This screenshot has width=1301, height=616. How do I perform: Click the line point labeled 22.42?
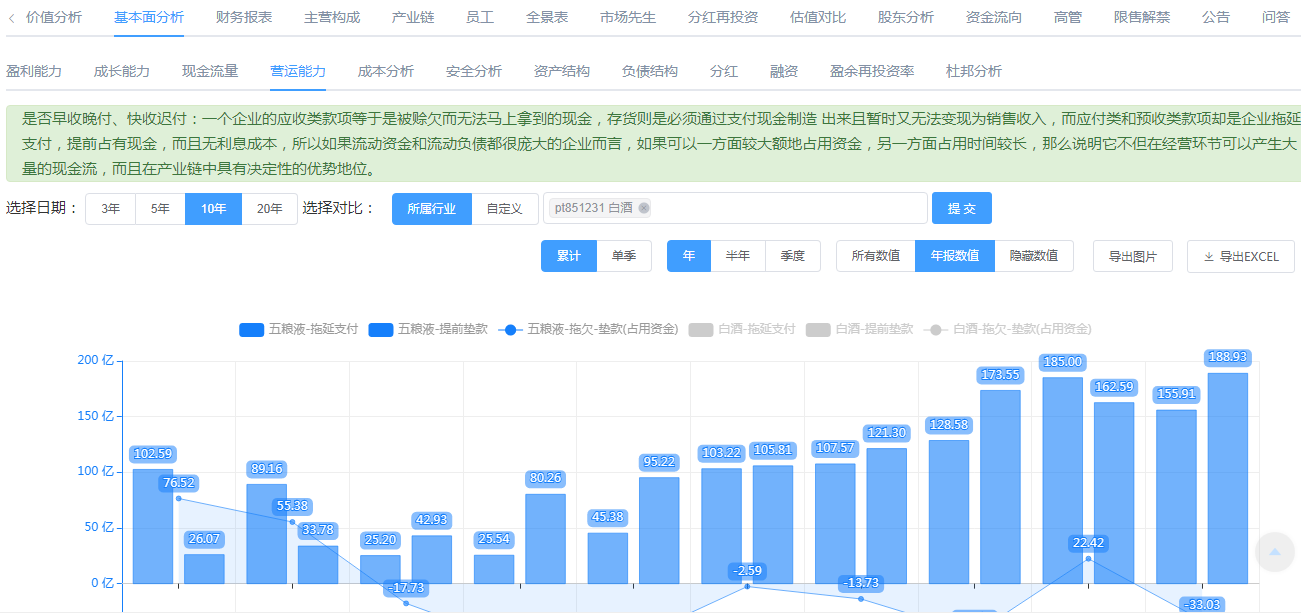[x=1088, y=558]
